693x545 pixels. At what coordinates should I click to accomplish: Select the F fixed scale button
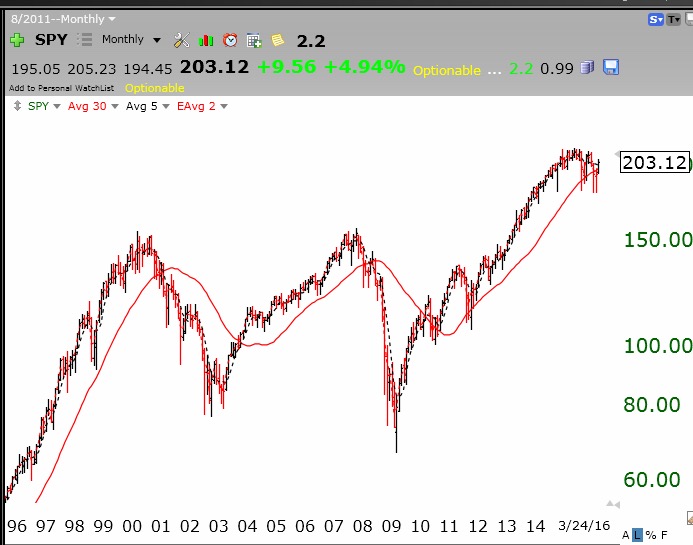pos(664,535)
